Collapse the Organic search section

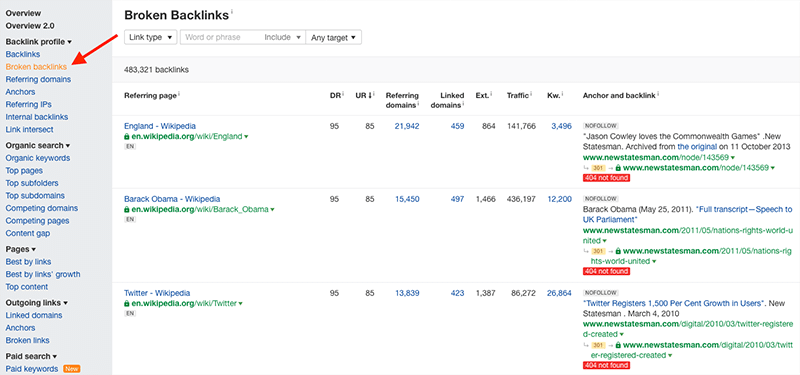38,145
